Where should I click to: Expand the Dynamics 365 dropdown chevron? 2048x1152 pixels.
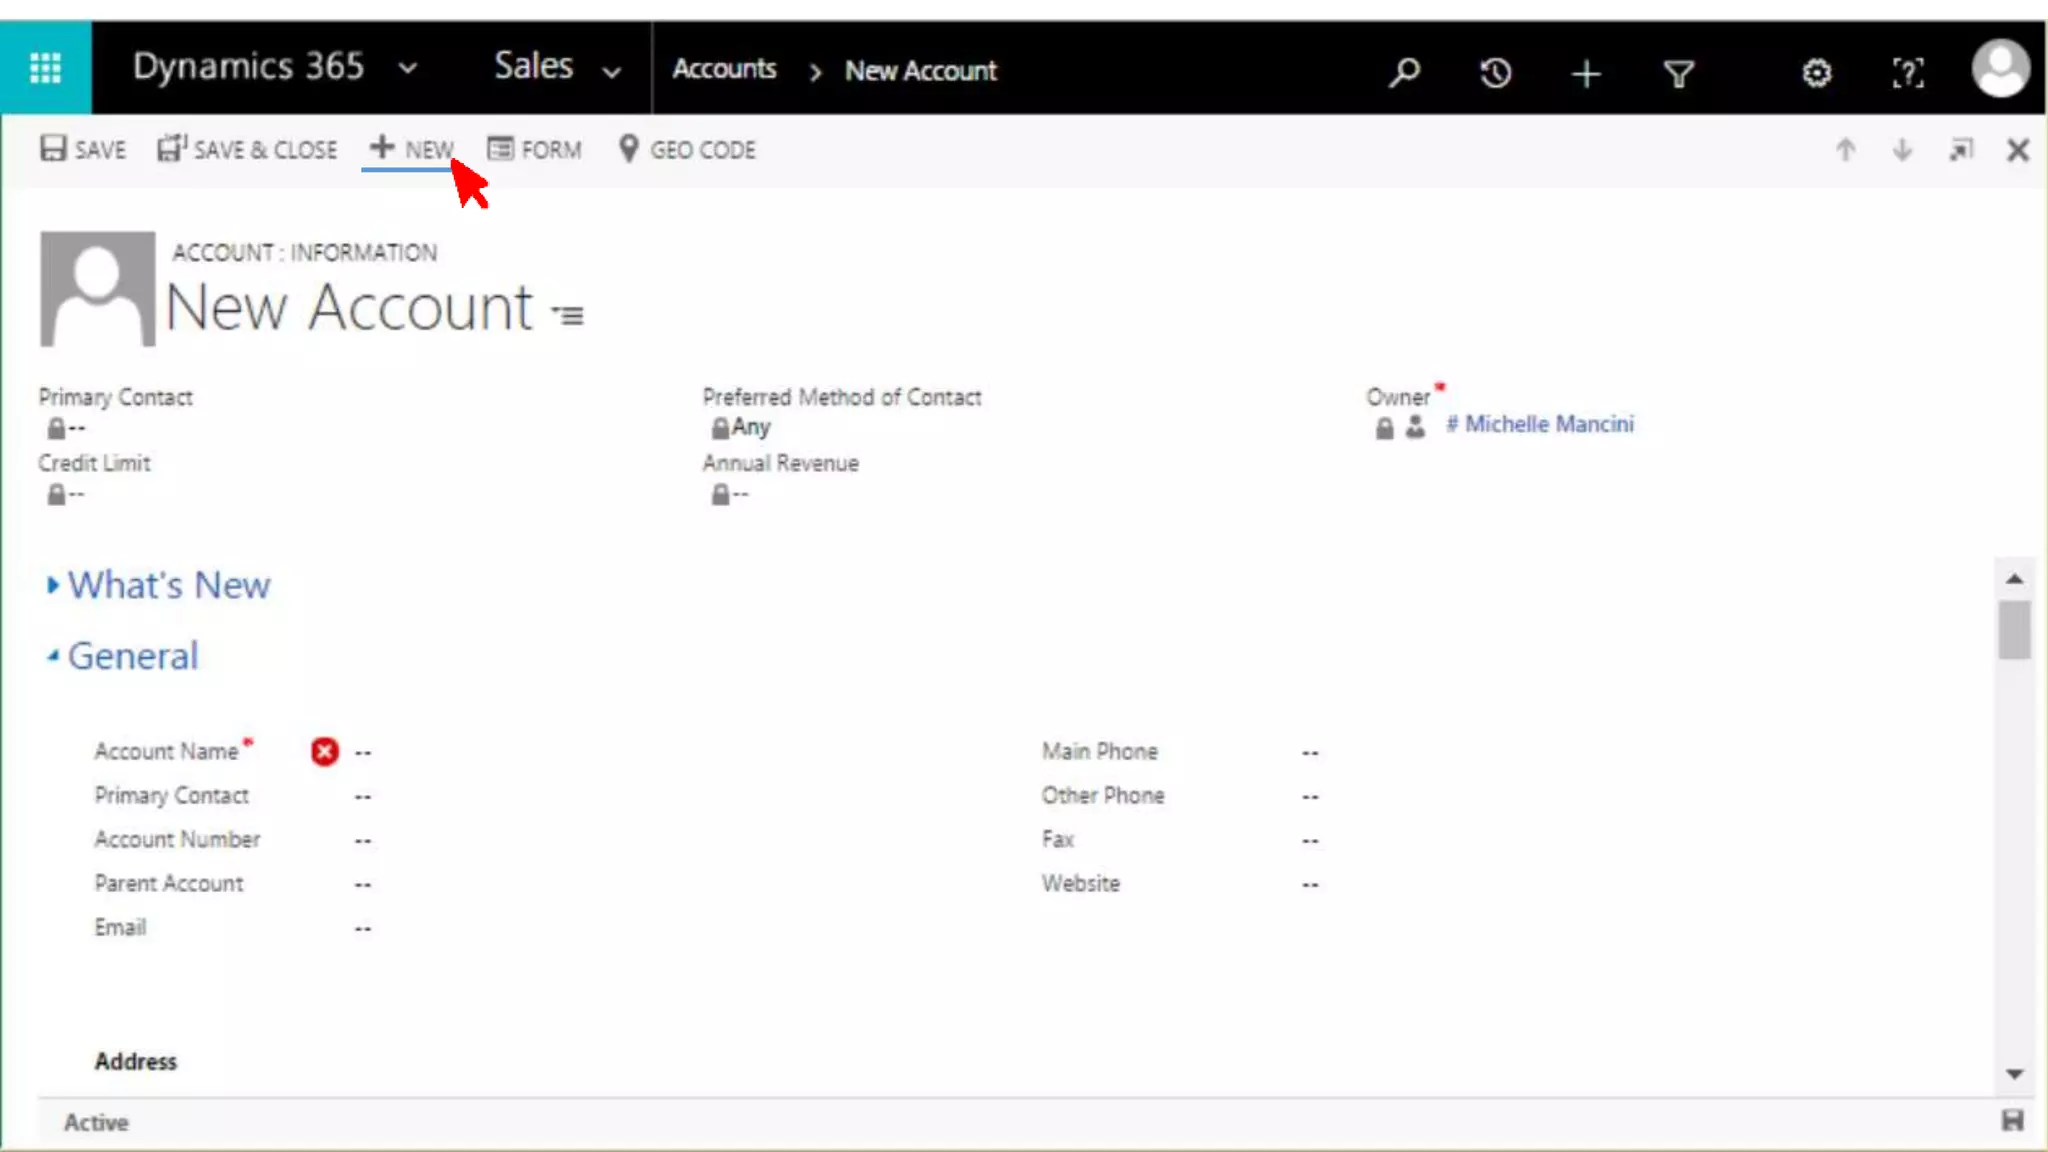[407, 69]
